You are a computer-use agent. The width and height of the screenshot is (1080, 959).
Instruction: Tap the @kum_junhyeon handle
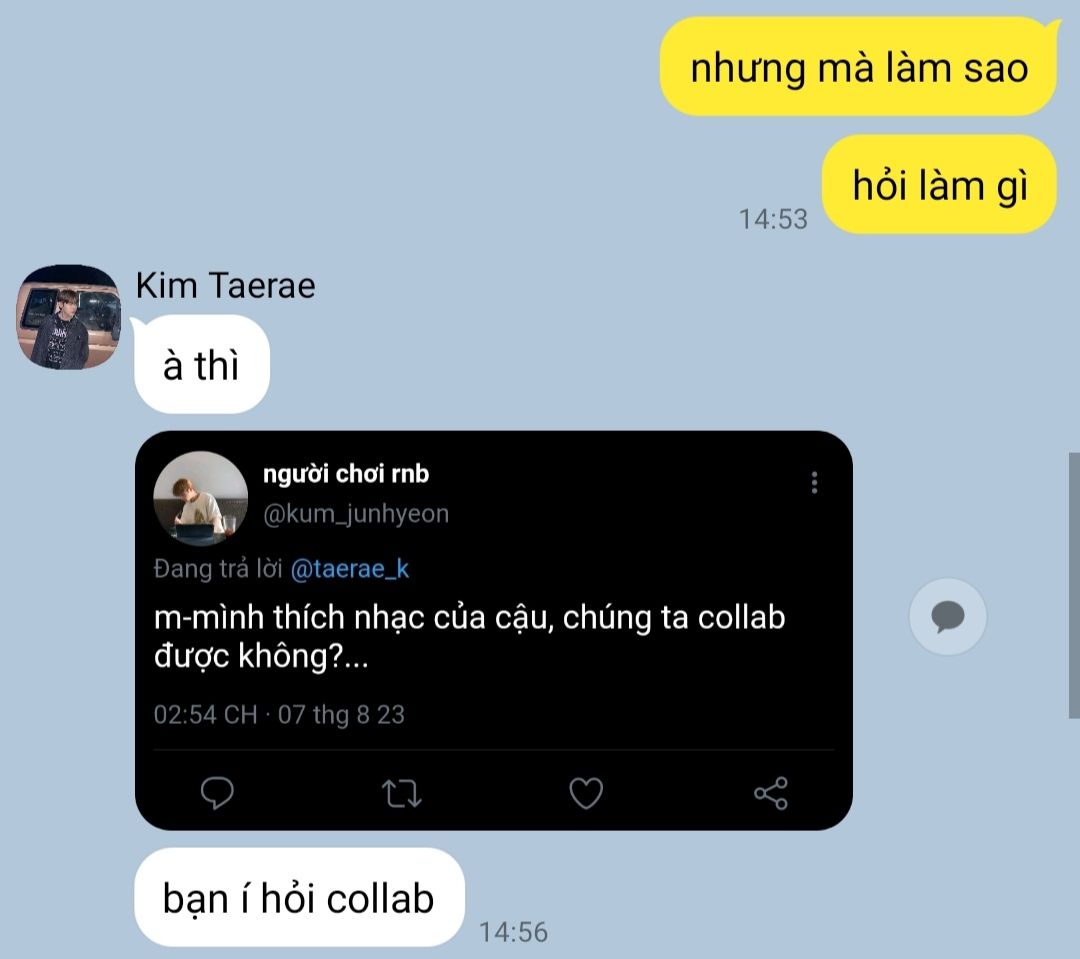point(356,514)
